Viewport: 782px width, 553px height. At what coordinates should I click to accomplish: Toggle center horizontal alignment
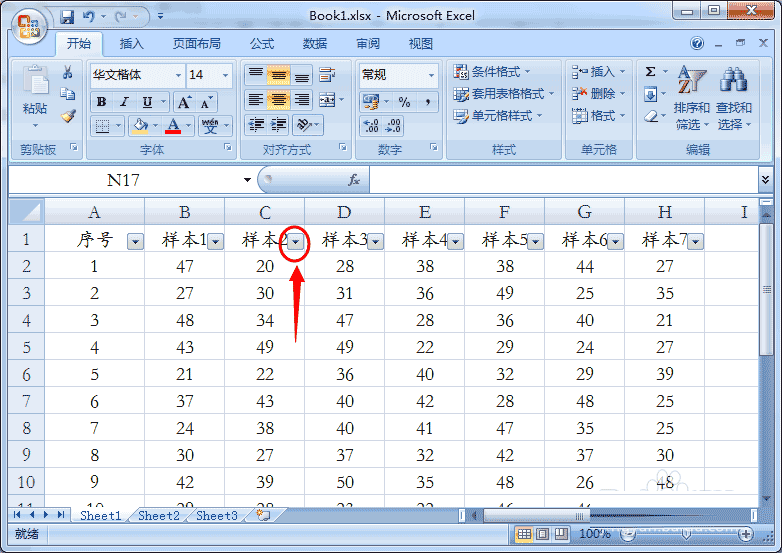tap(278, 100)
